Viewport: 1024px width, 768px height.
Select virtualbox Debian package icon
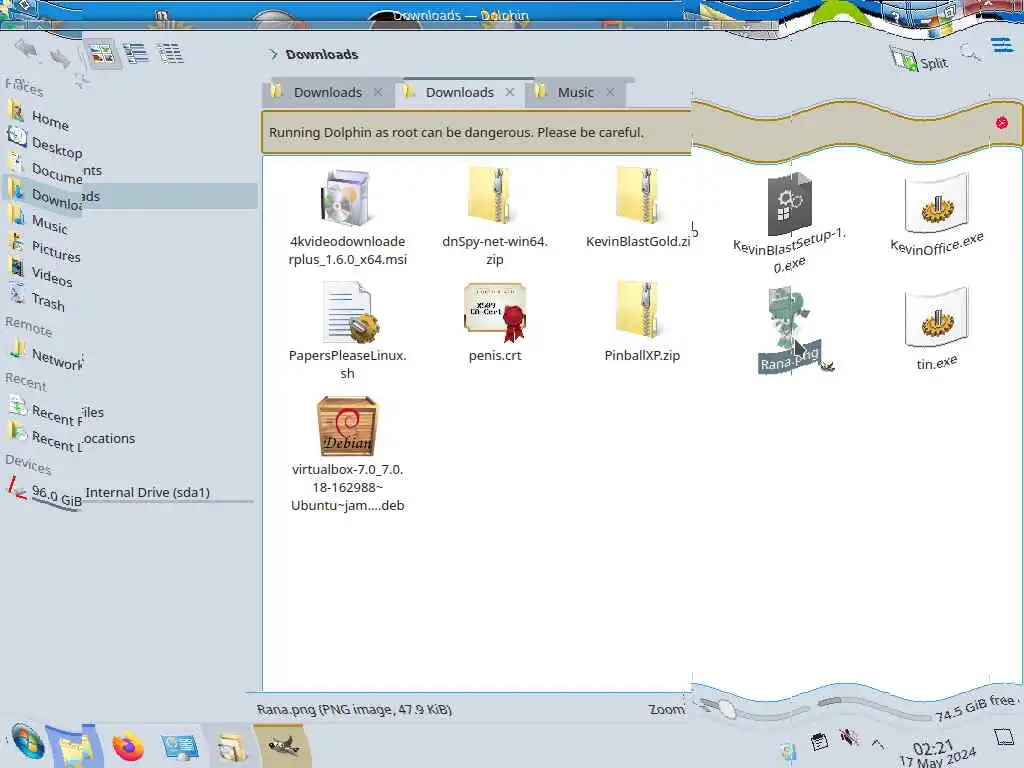tap(347, 426)
